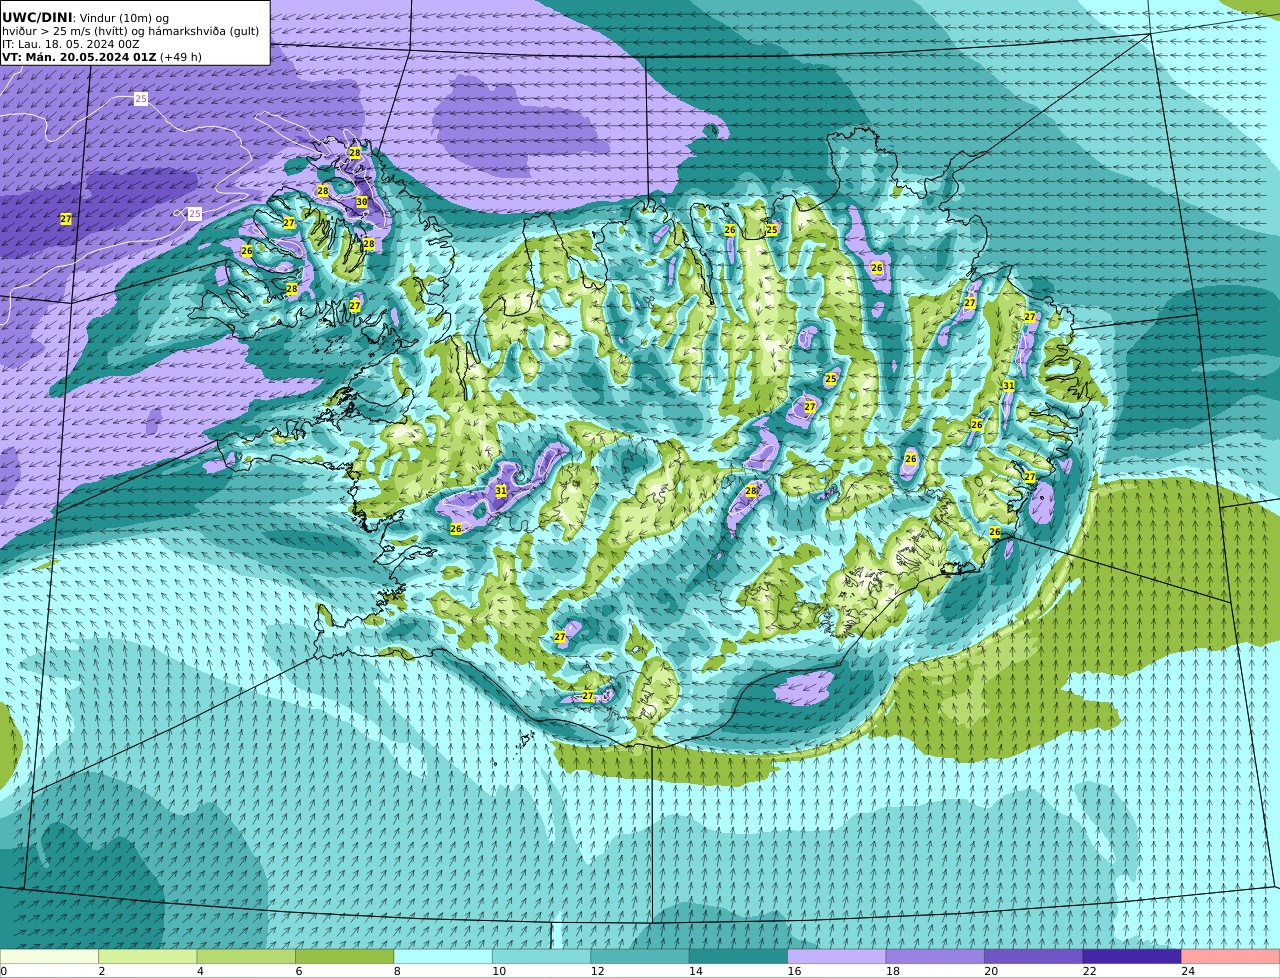This screenshot has height=978, width=1280.
Task: Click the yellow '30' maximum gust label
Action: pyautogui.click(x=361, y=202)
